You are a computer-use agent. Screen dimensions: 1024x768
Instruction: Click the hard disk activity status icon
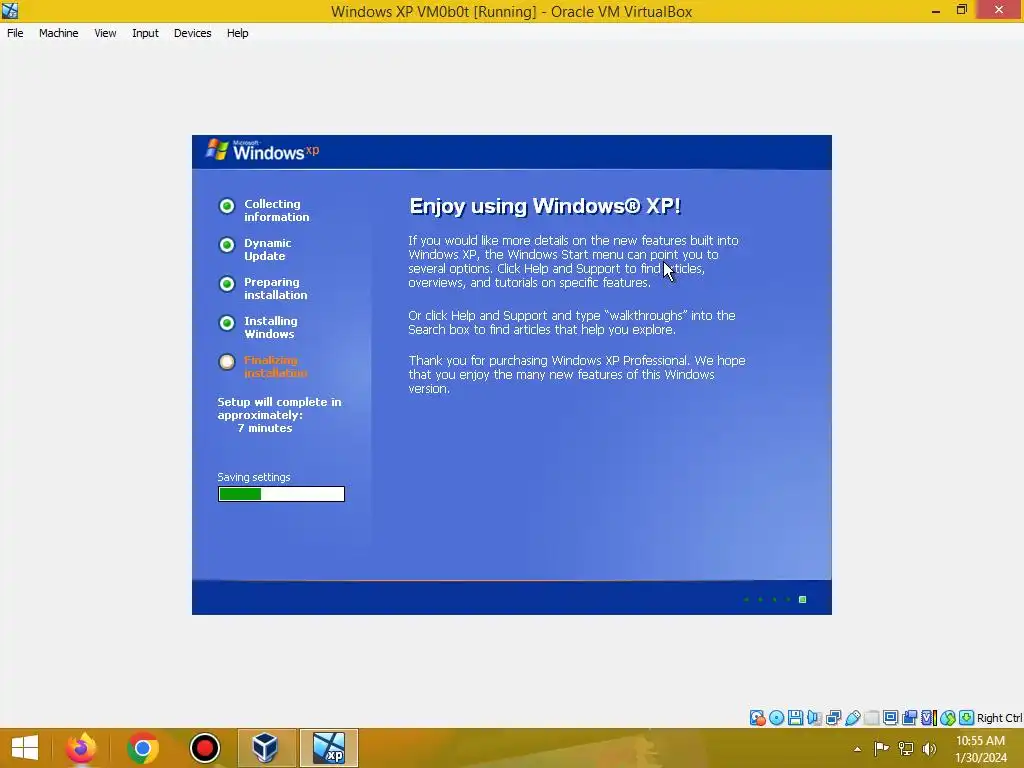pyautogui.click(x=758, y=718)
